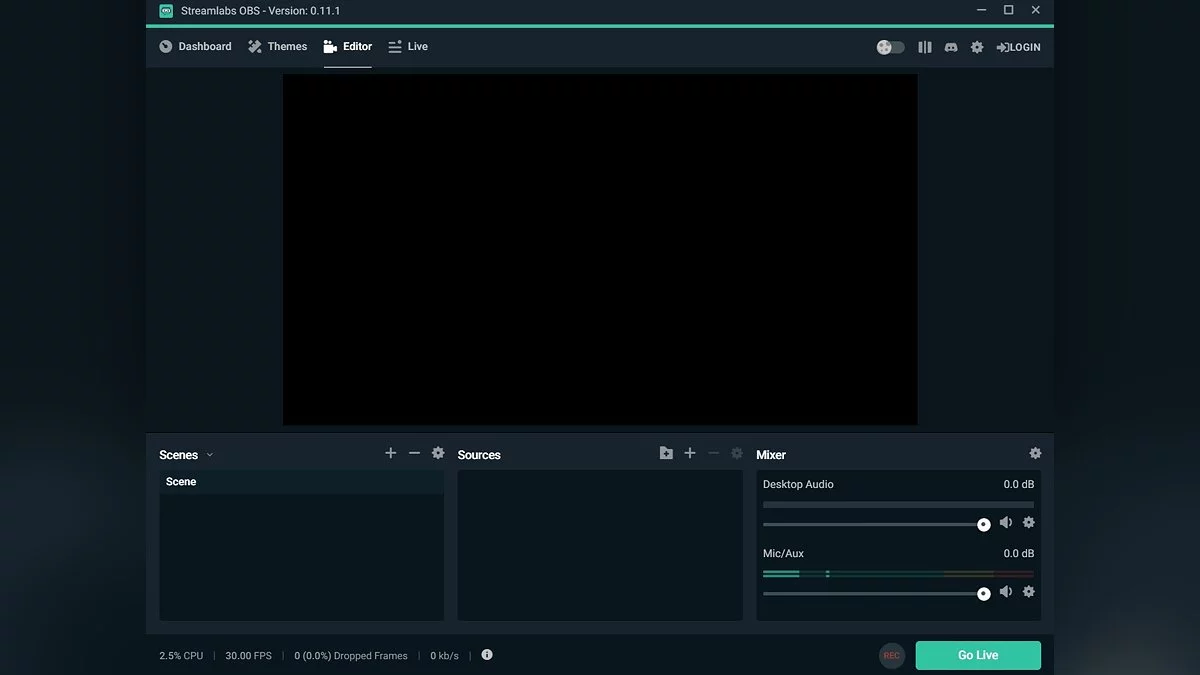
Task: Show the info icon in status bar
Action: (x=487, y=655)
